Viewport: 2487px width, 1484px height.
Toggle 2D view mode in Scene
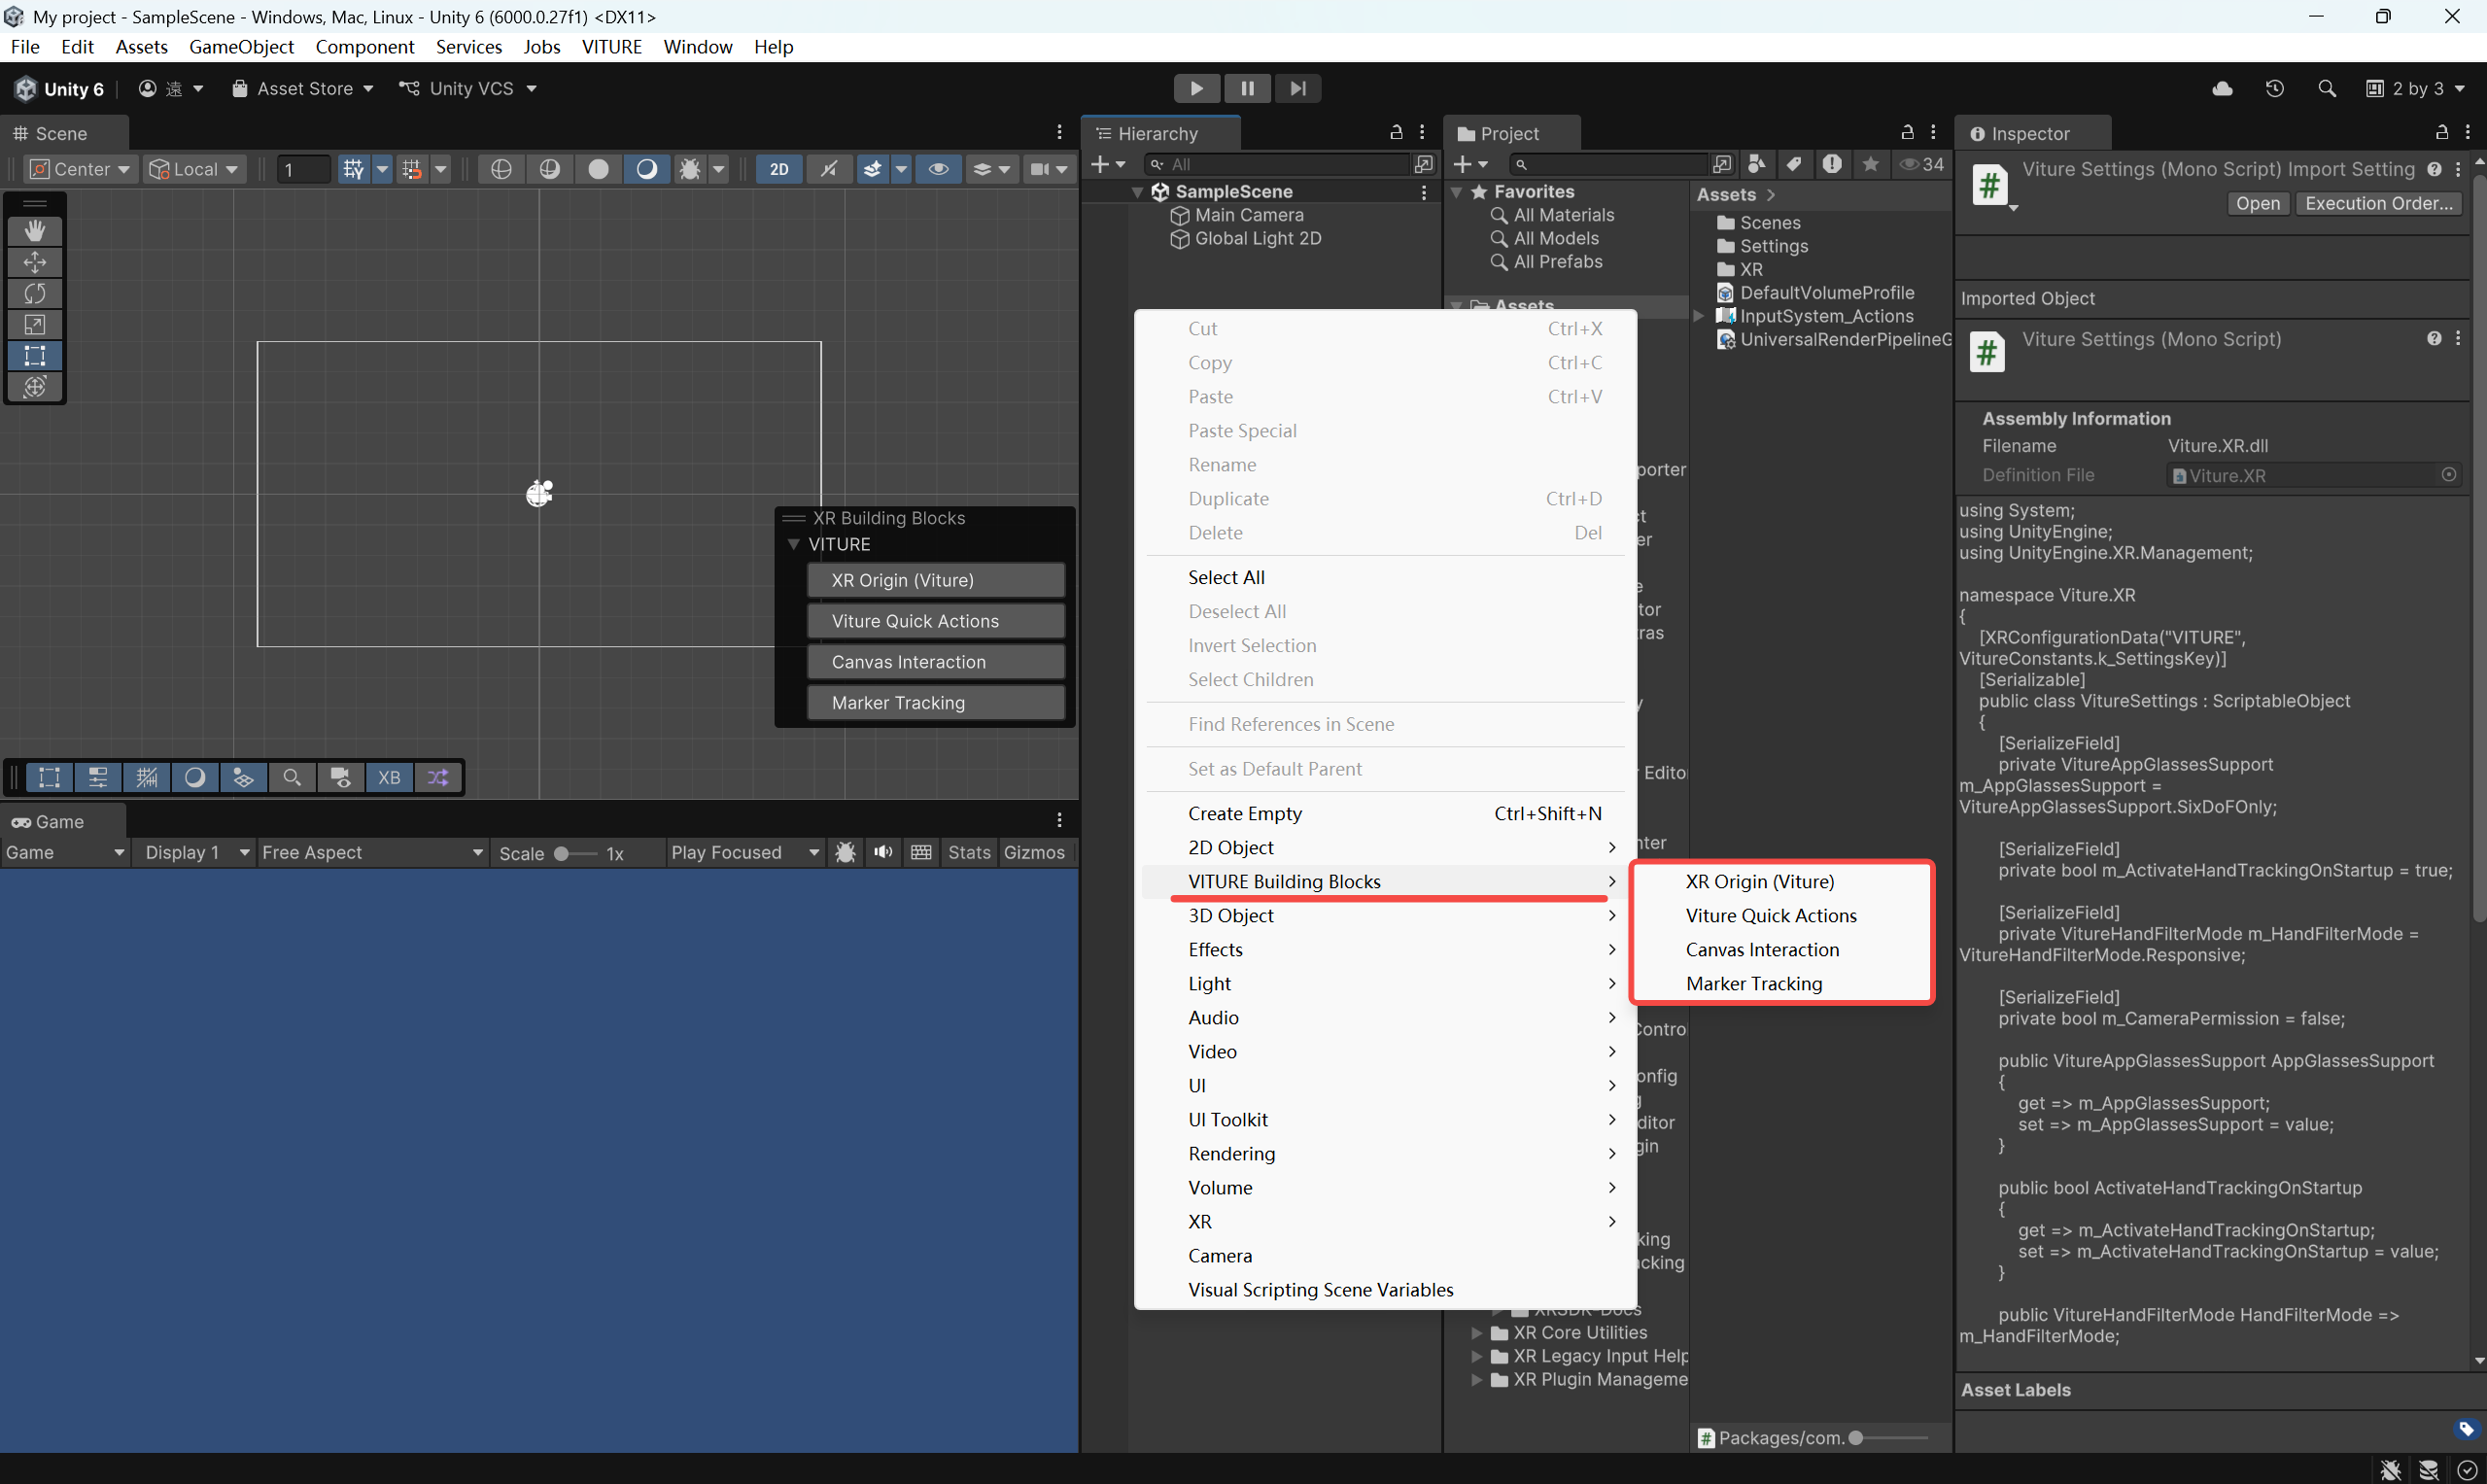(x=779, y=169)
